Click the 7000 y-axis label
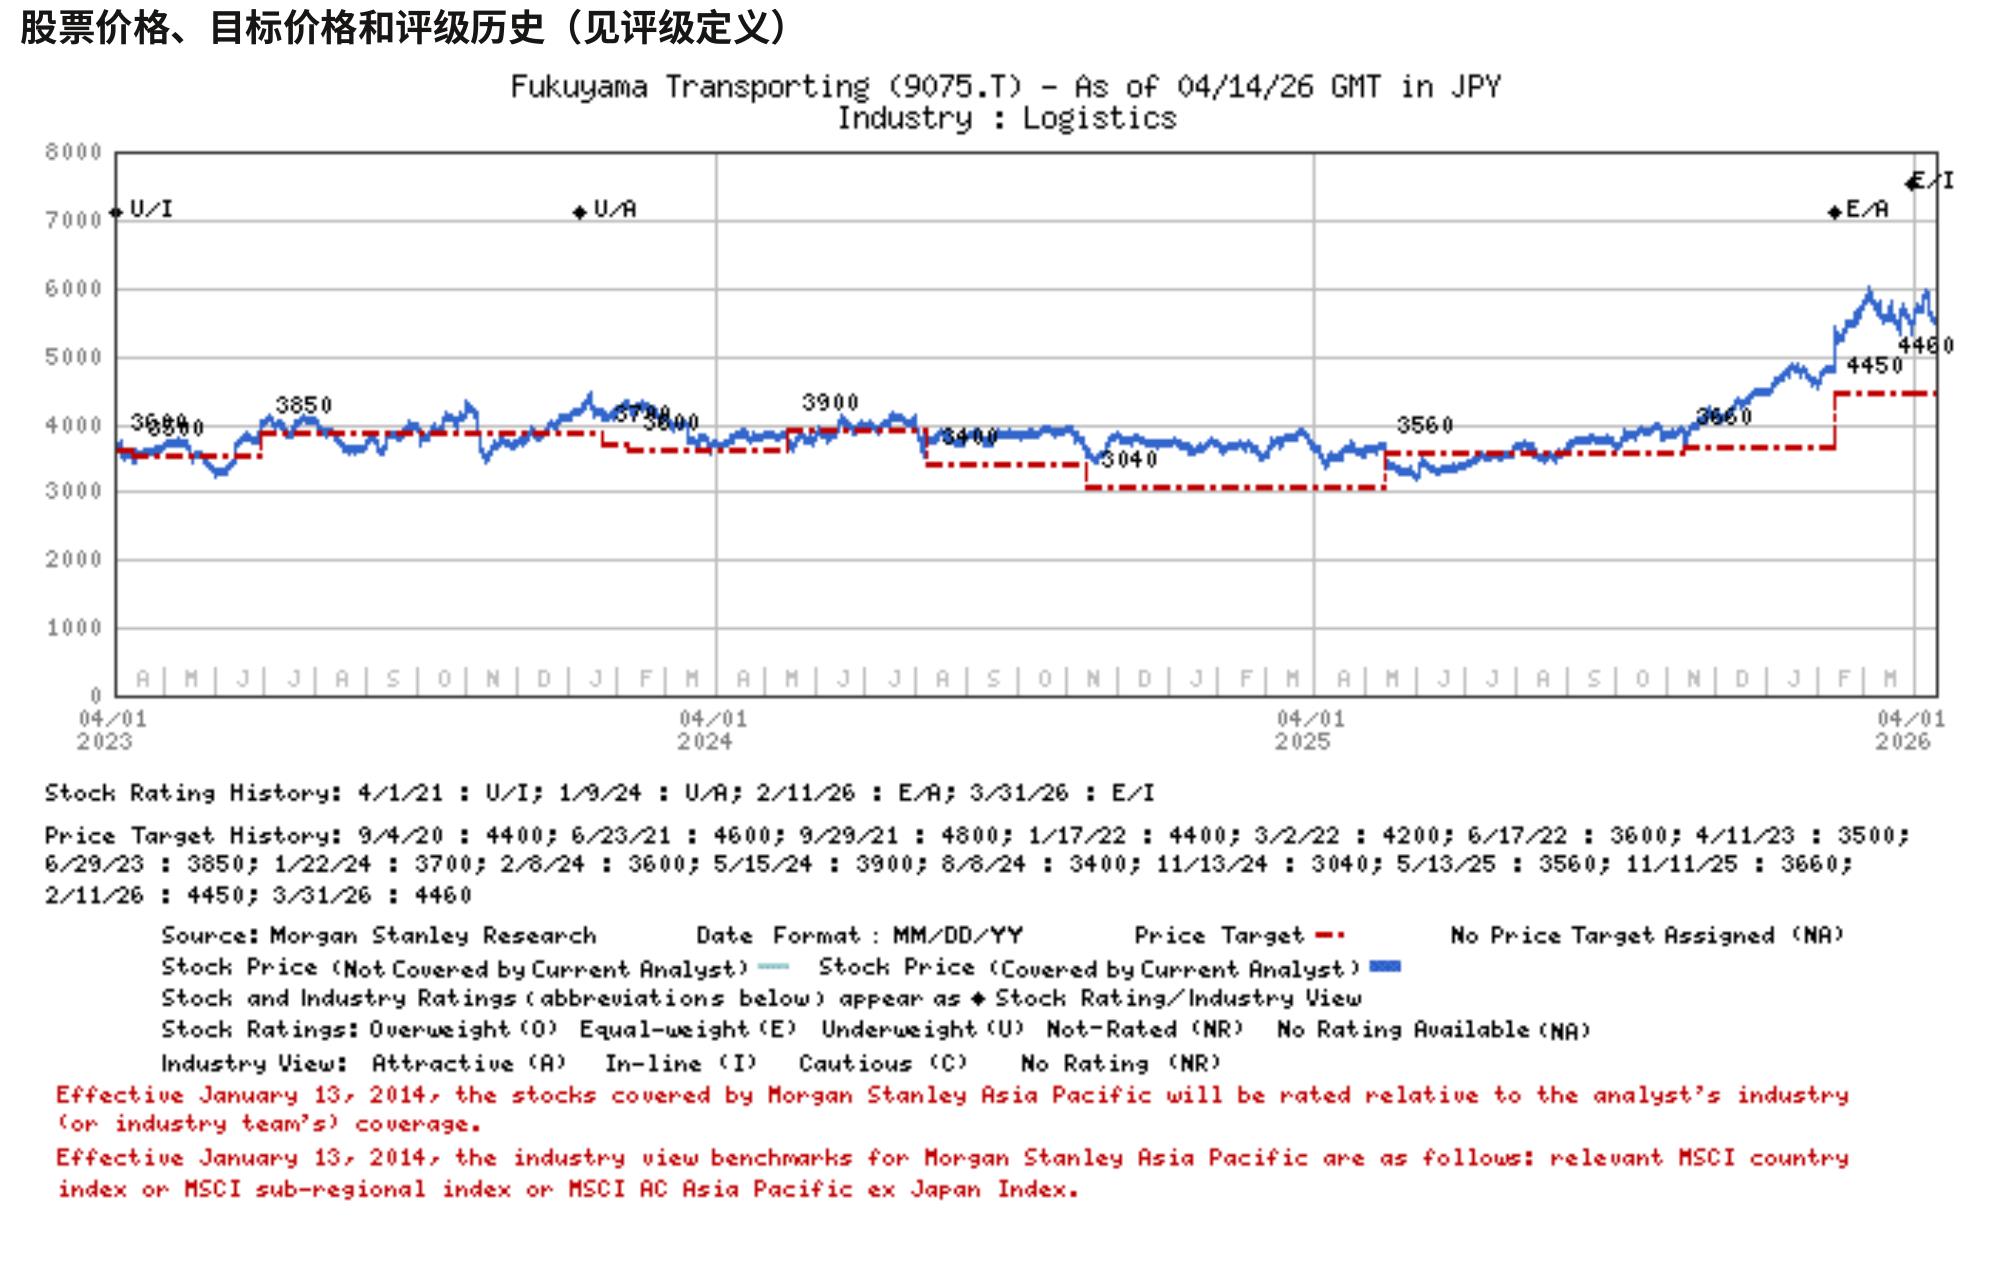 point(73,220)
